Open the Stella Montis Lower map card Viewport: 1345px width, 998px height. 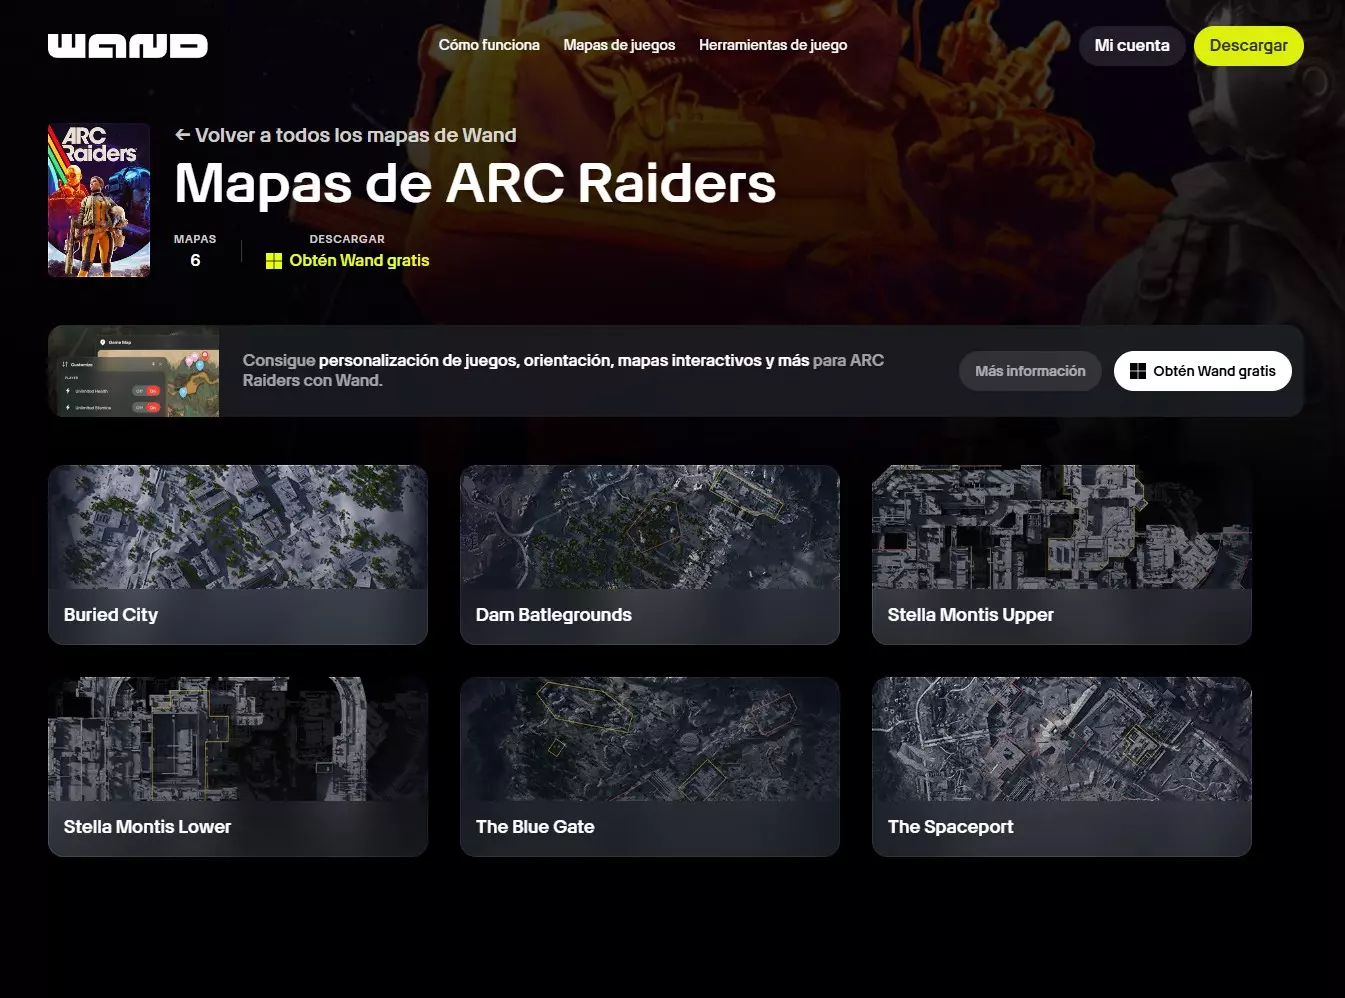pos(238,767)
